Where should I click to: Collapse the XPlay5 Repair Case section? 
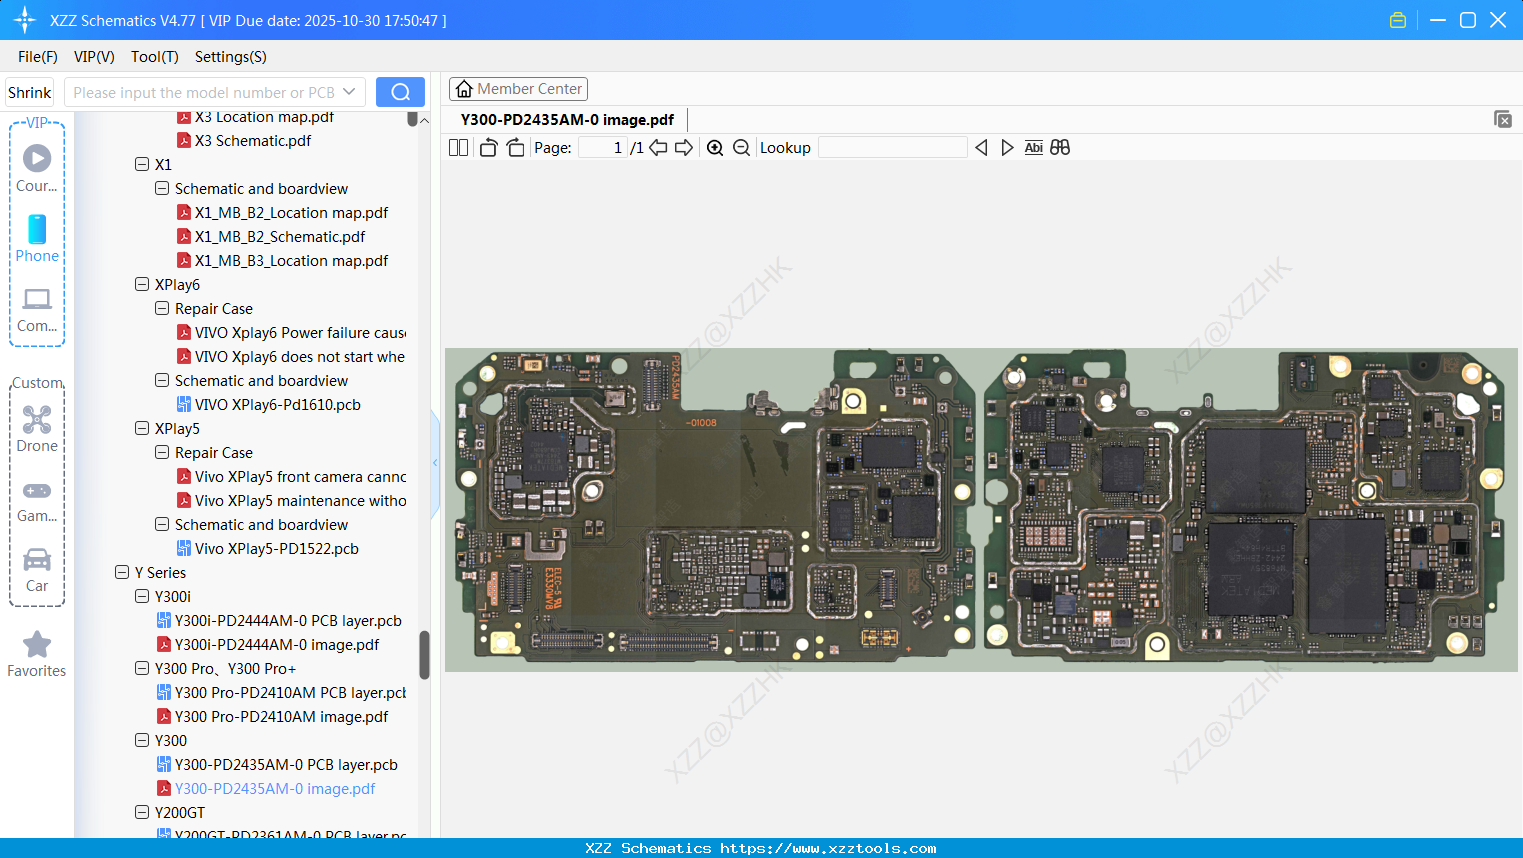tap(161, 452)
